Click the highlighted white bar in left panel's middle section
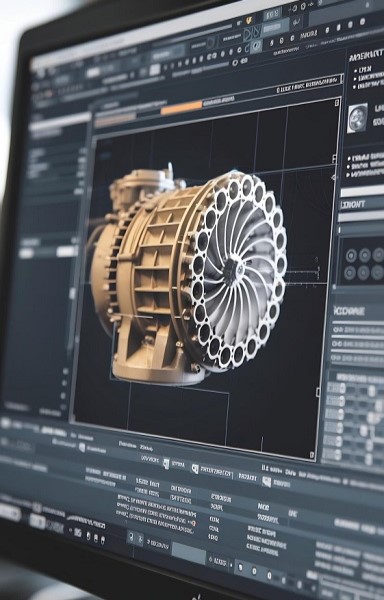The image size is (384, 600). [66, 251]
